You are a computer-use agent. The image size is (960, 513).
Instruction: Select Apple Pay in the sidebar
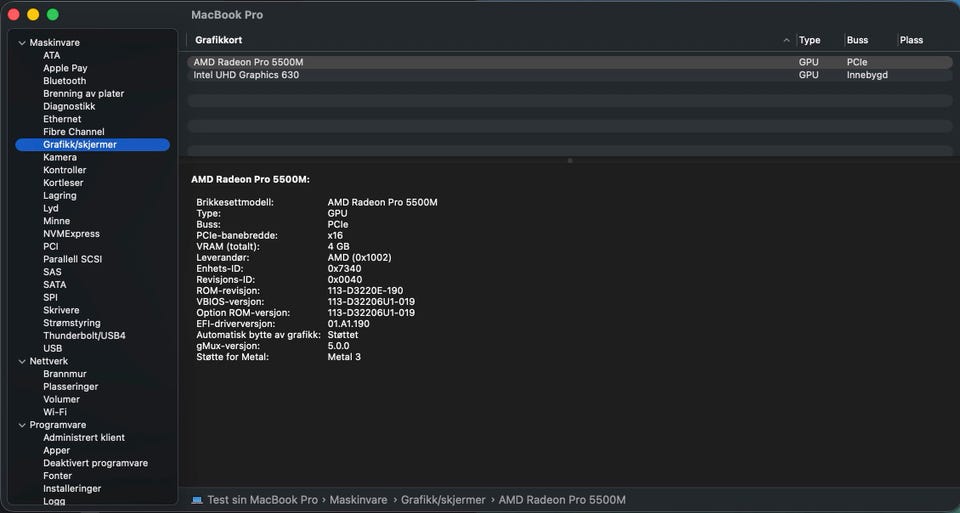[x=65, y=68]
